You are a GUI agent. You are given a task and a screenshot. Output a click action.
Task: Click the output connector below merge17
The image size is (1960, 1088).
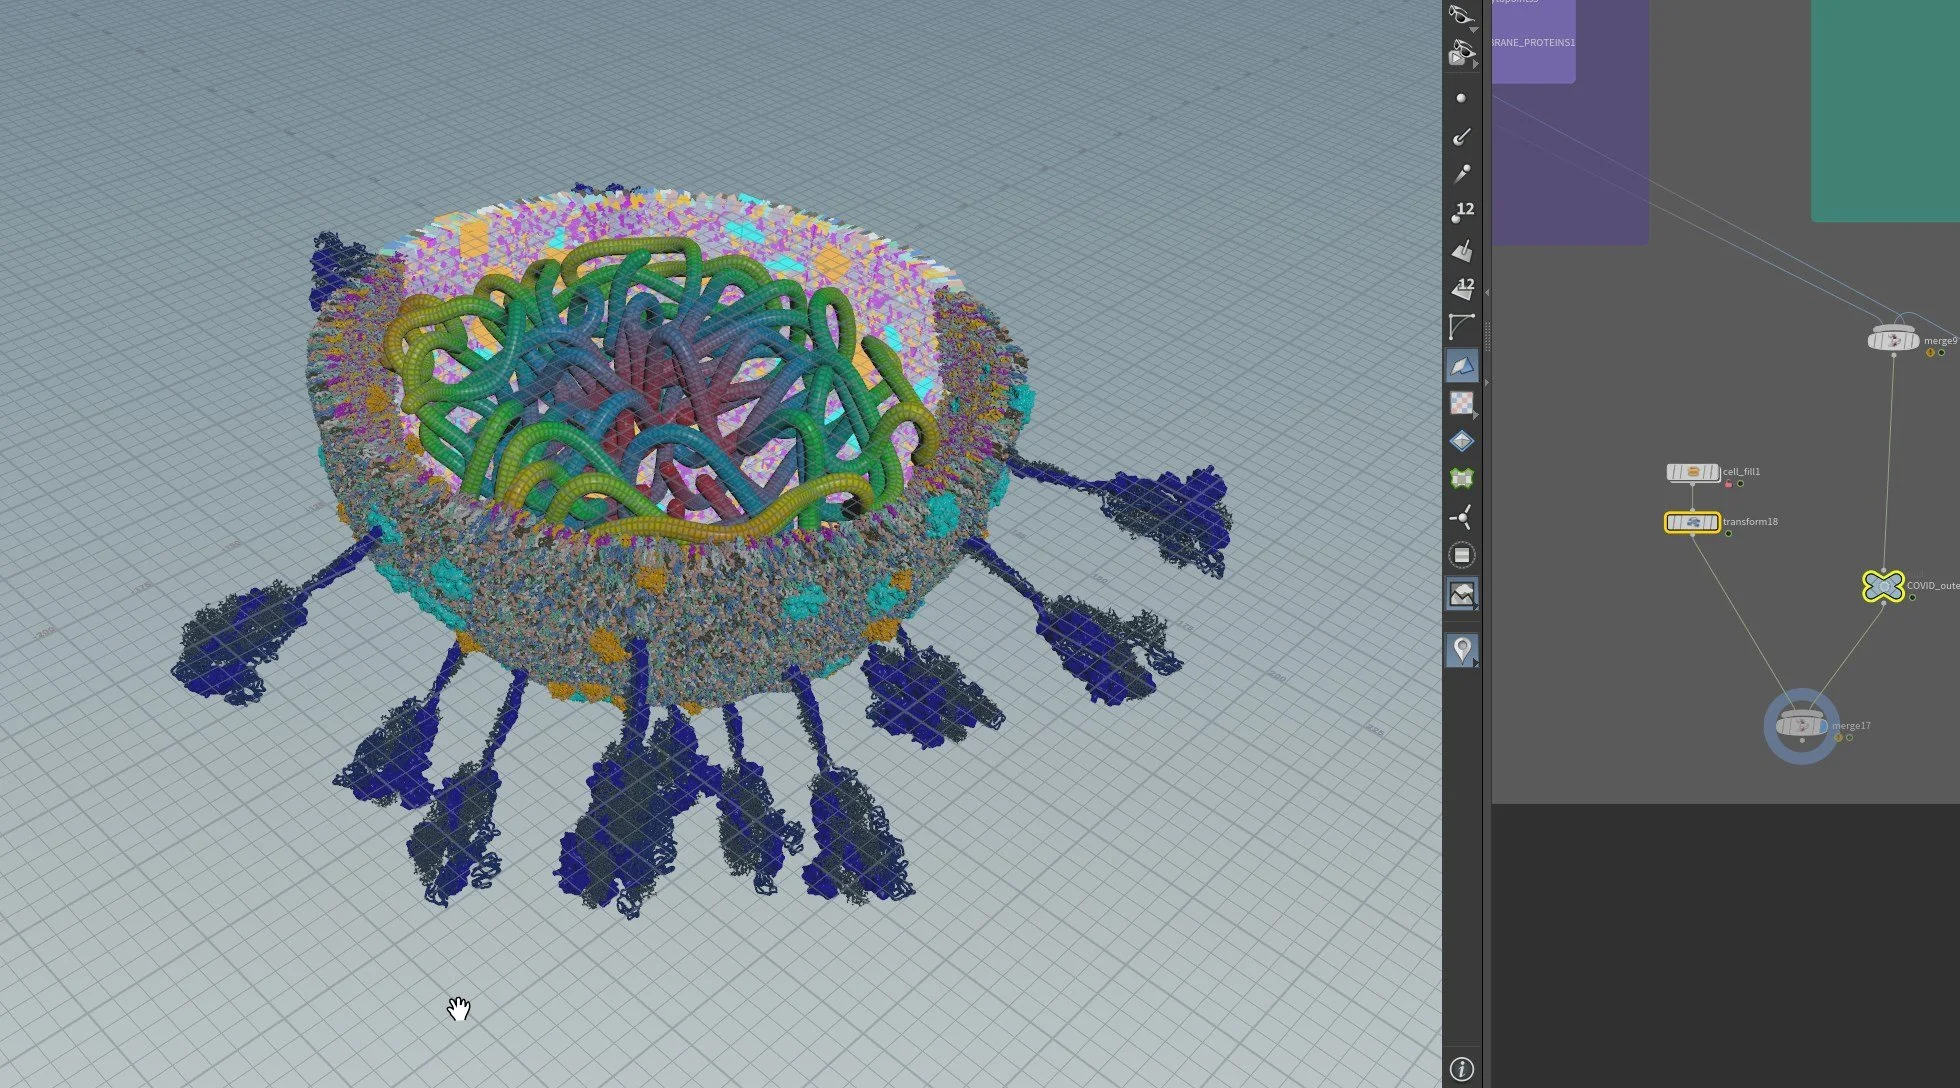coord(1802,740)
